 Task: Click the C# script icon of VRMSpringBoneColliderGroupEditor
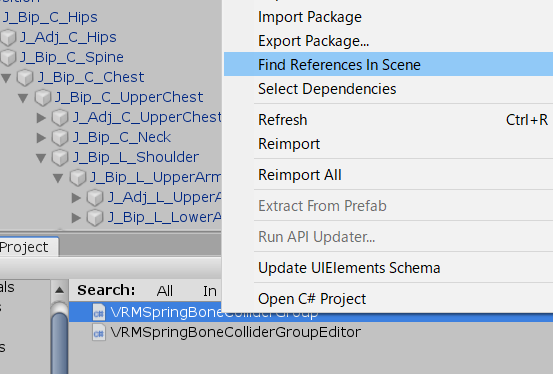click(99, 332)
